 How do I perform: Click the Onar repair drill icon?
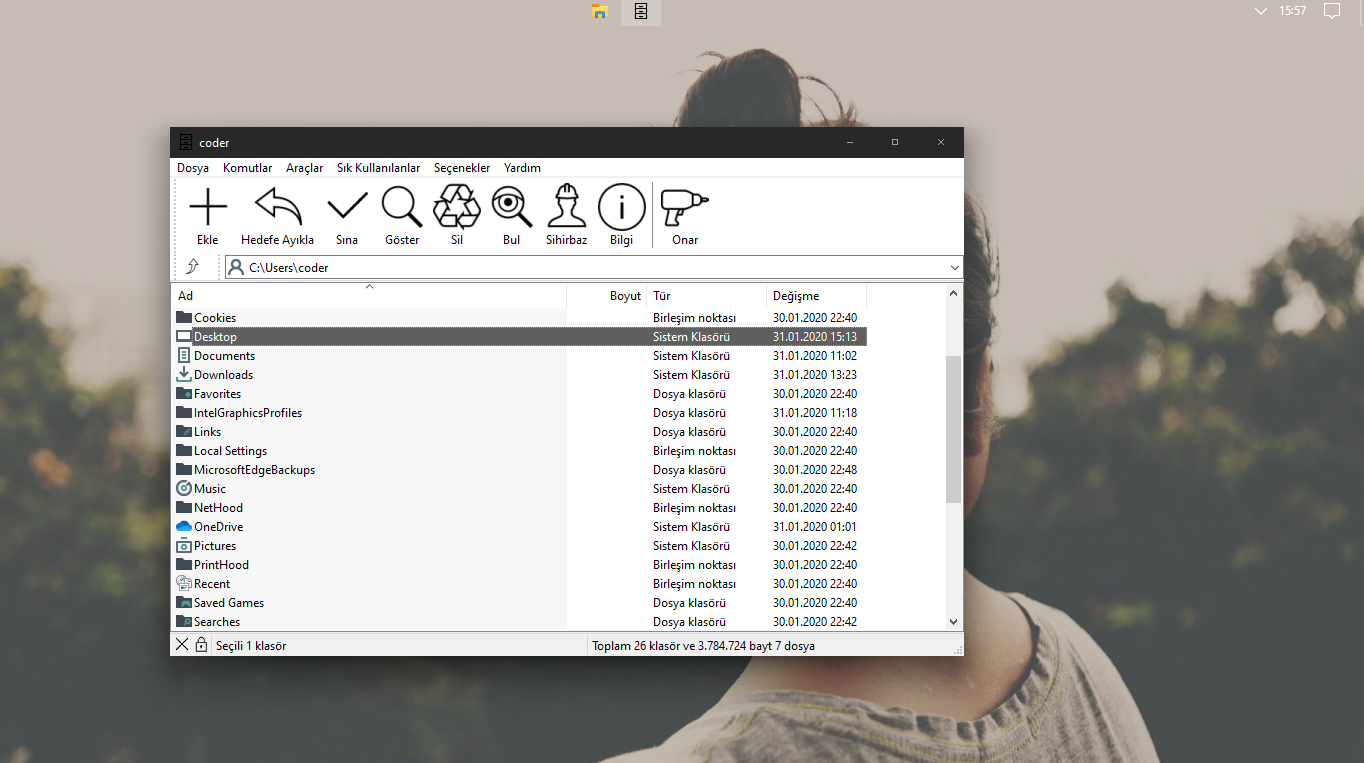(685, 208)
